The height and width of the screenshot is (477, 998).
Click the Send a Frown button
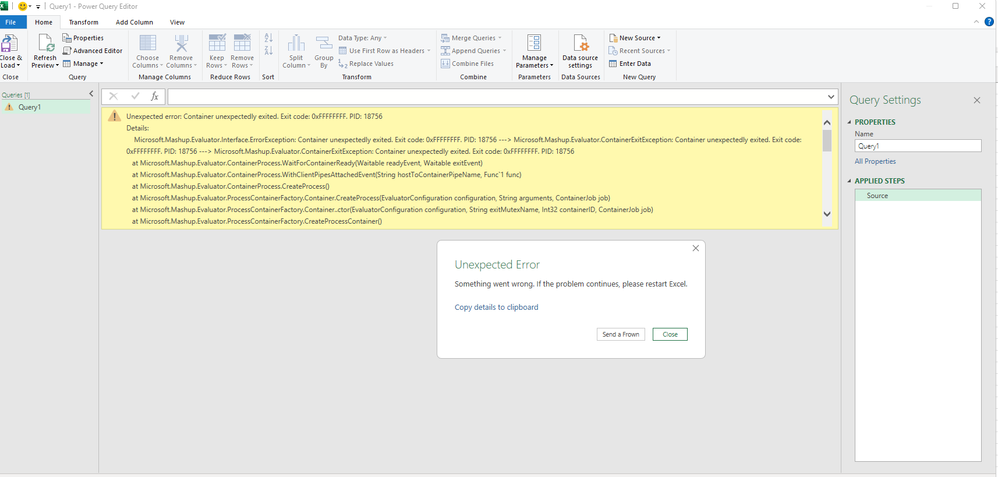click(x=621, y=334)
